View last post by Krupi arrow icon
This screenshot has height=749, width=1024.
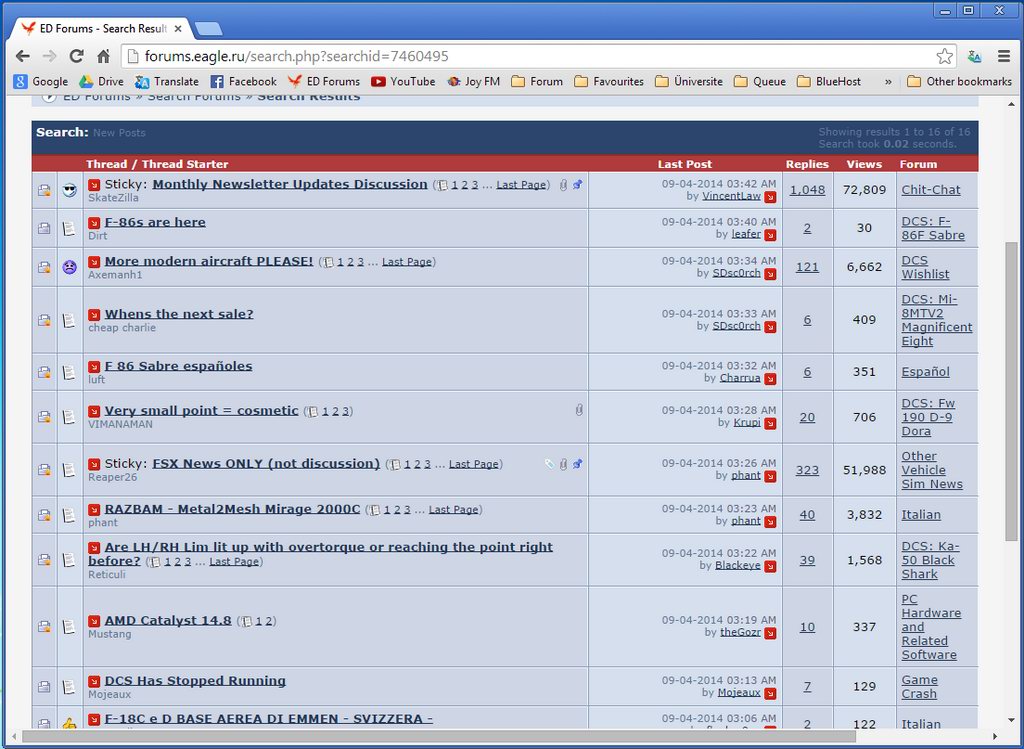click(x=771, y=423)
